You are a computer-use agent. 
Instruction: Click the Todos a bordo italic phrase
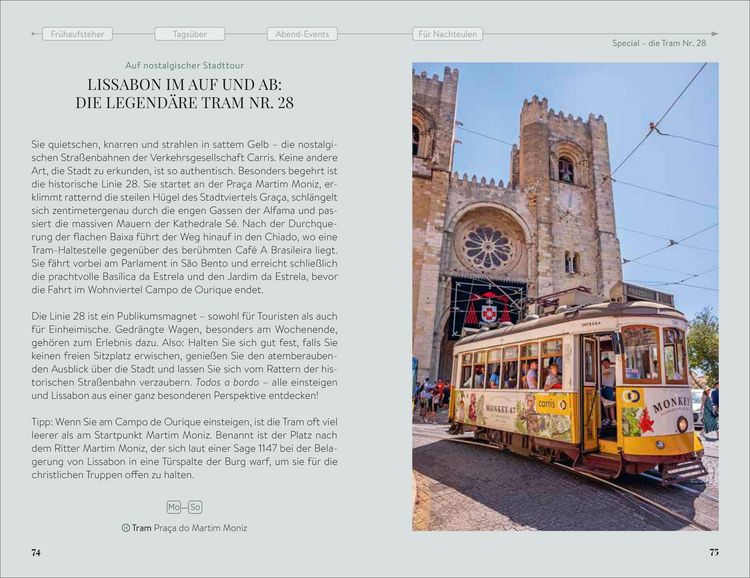click(228, 382)
